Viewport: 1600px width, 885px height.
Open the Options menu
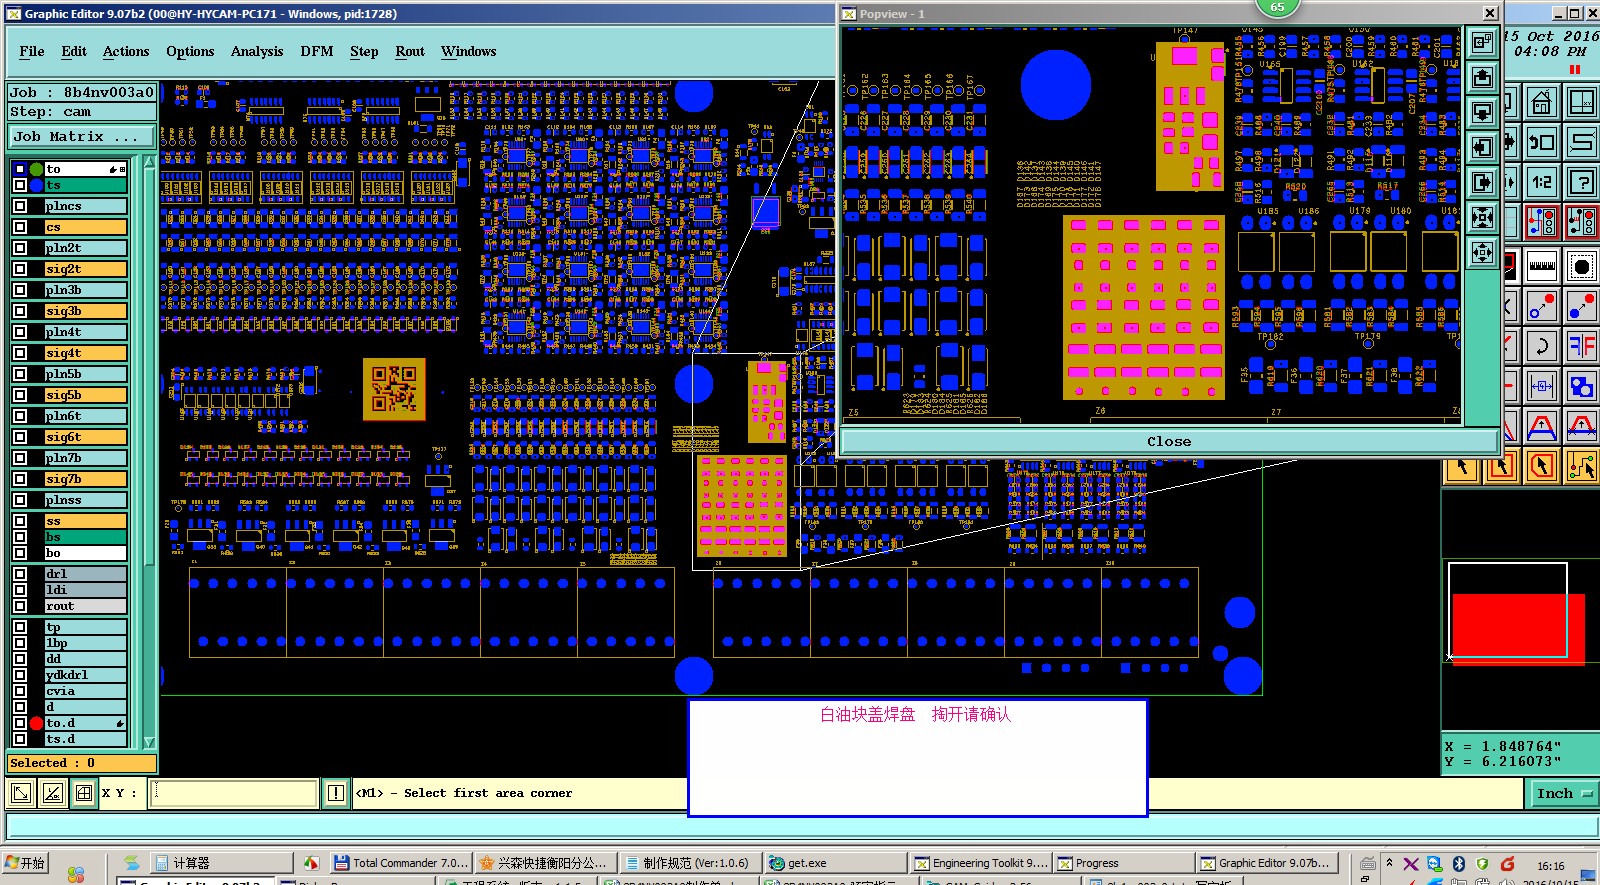pyautogui.click(x=190, y=51)
